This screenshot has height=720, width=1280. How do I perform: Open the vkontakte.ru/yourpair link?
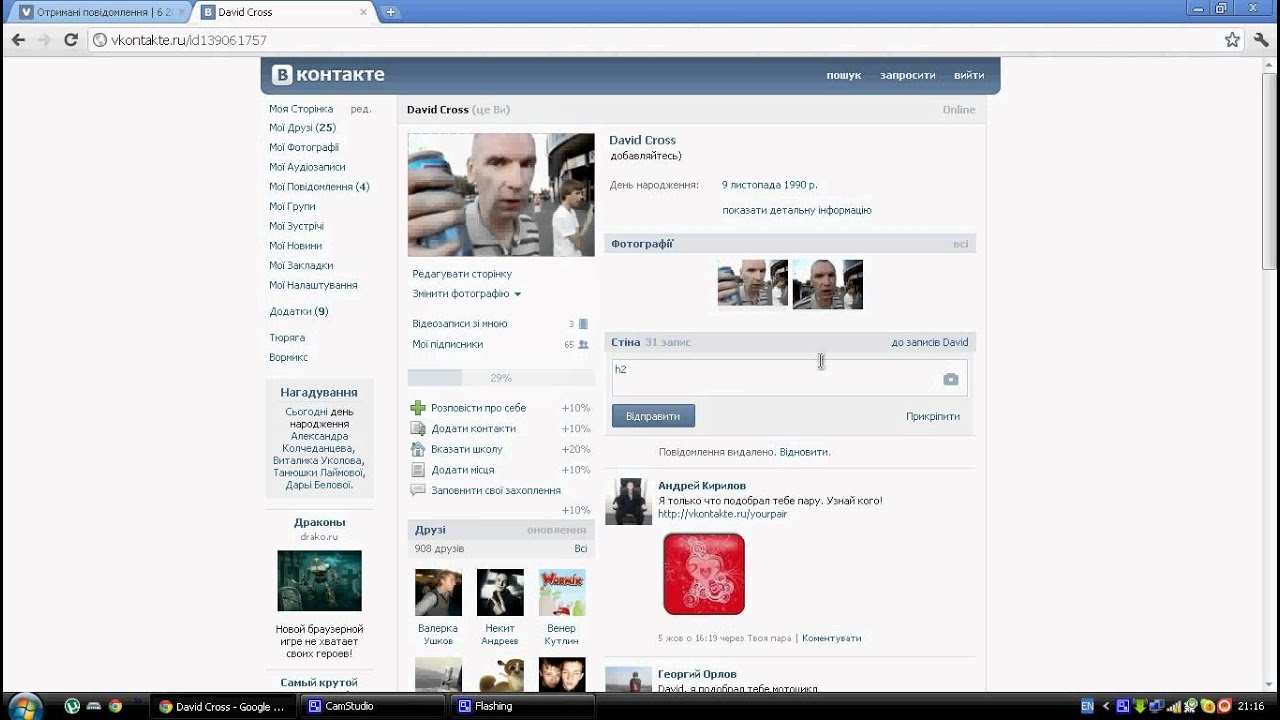[722, 514]
